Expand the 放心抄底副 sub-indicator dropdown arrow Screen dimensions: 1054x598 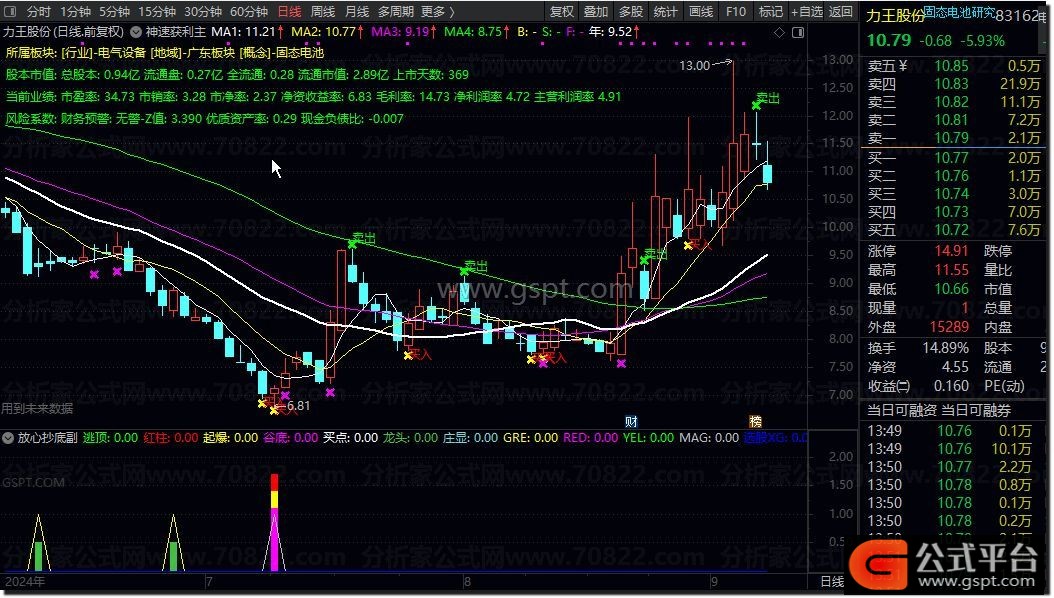tap(8, 438)
